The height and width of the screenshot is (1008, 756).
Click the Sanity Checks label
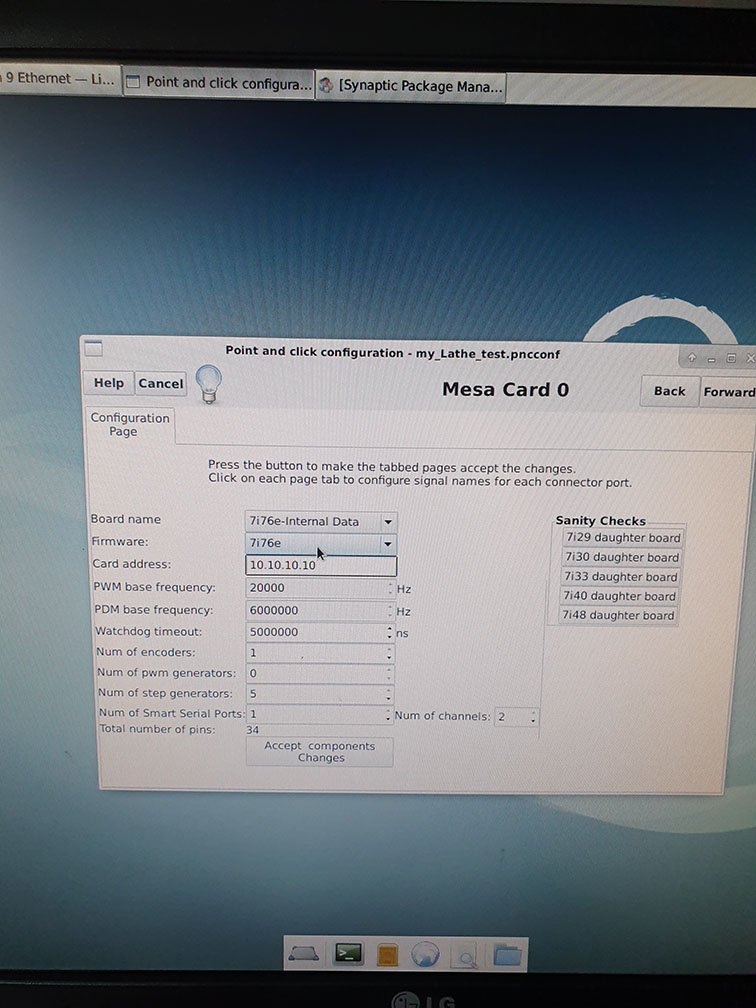(600, 521)
